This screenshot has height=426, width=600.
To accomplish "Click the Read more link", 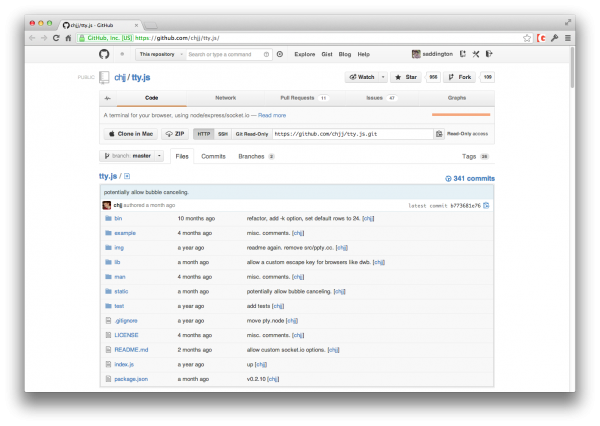I will tap(272, 115).
